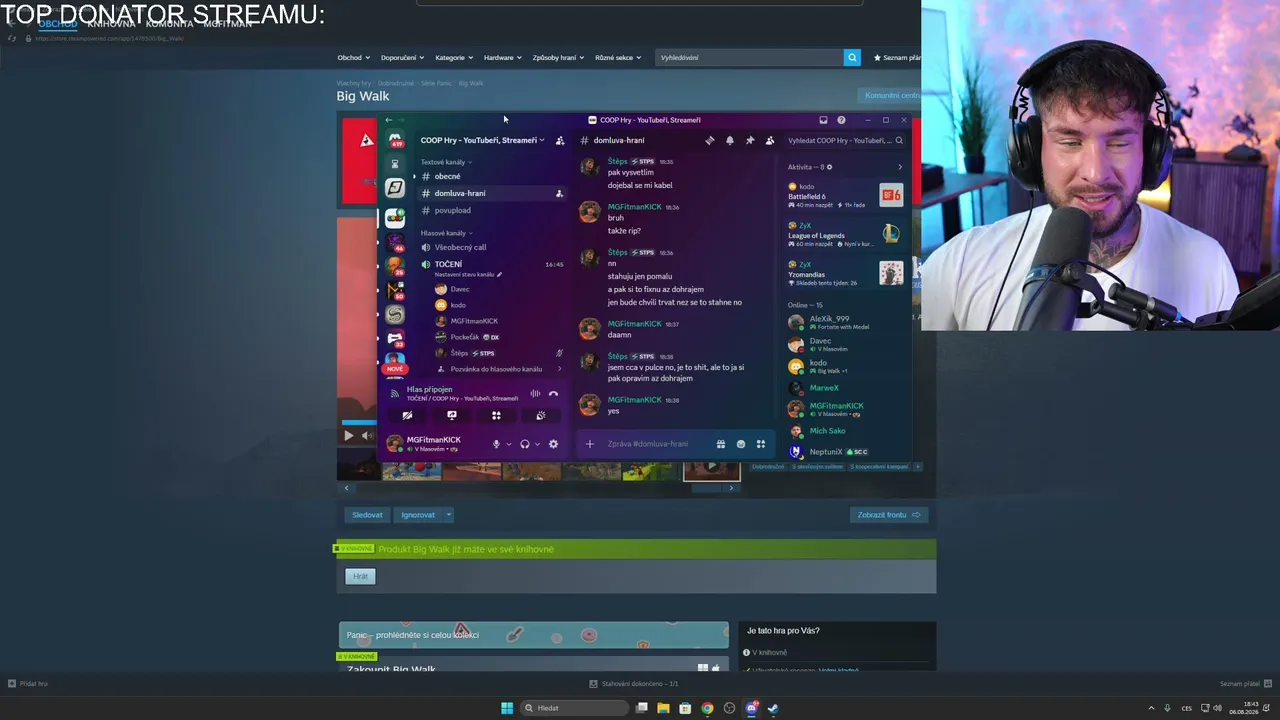Open invite to voice channel row
Image resolution: width=1280 pixels, height=720 pixels.
[500, 369]
